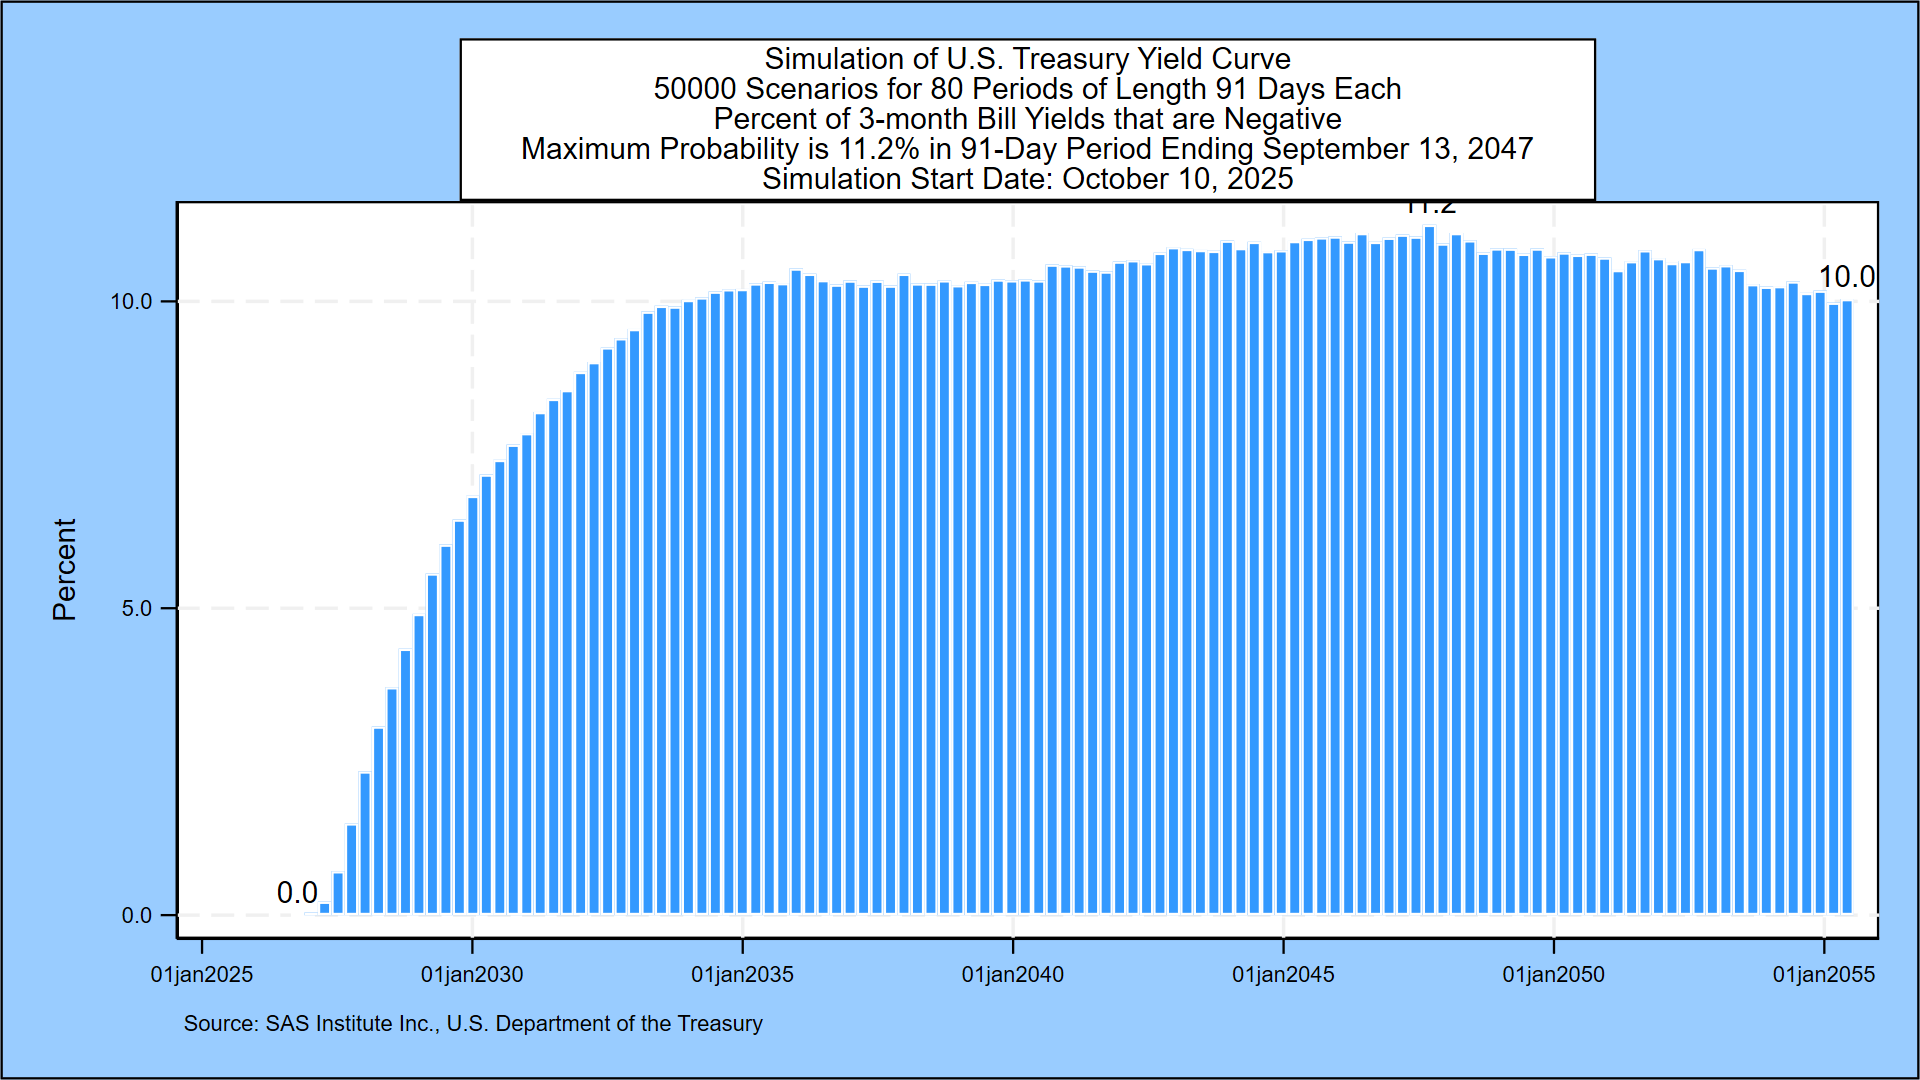Click the 01jan2030 x-axis label

[472, 974]
